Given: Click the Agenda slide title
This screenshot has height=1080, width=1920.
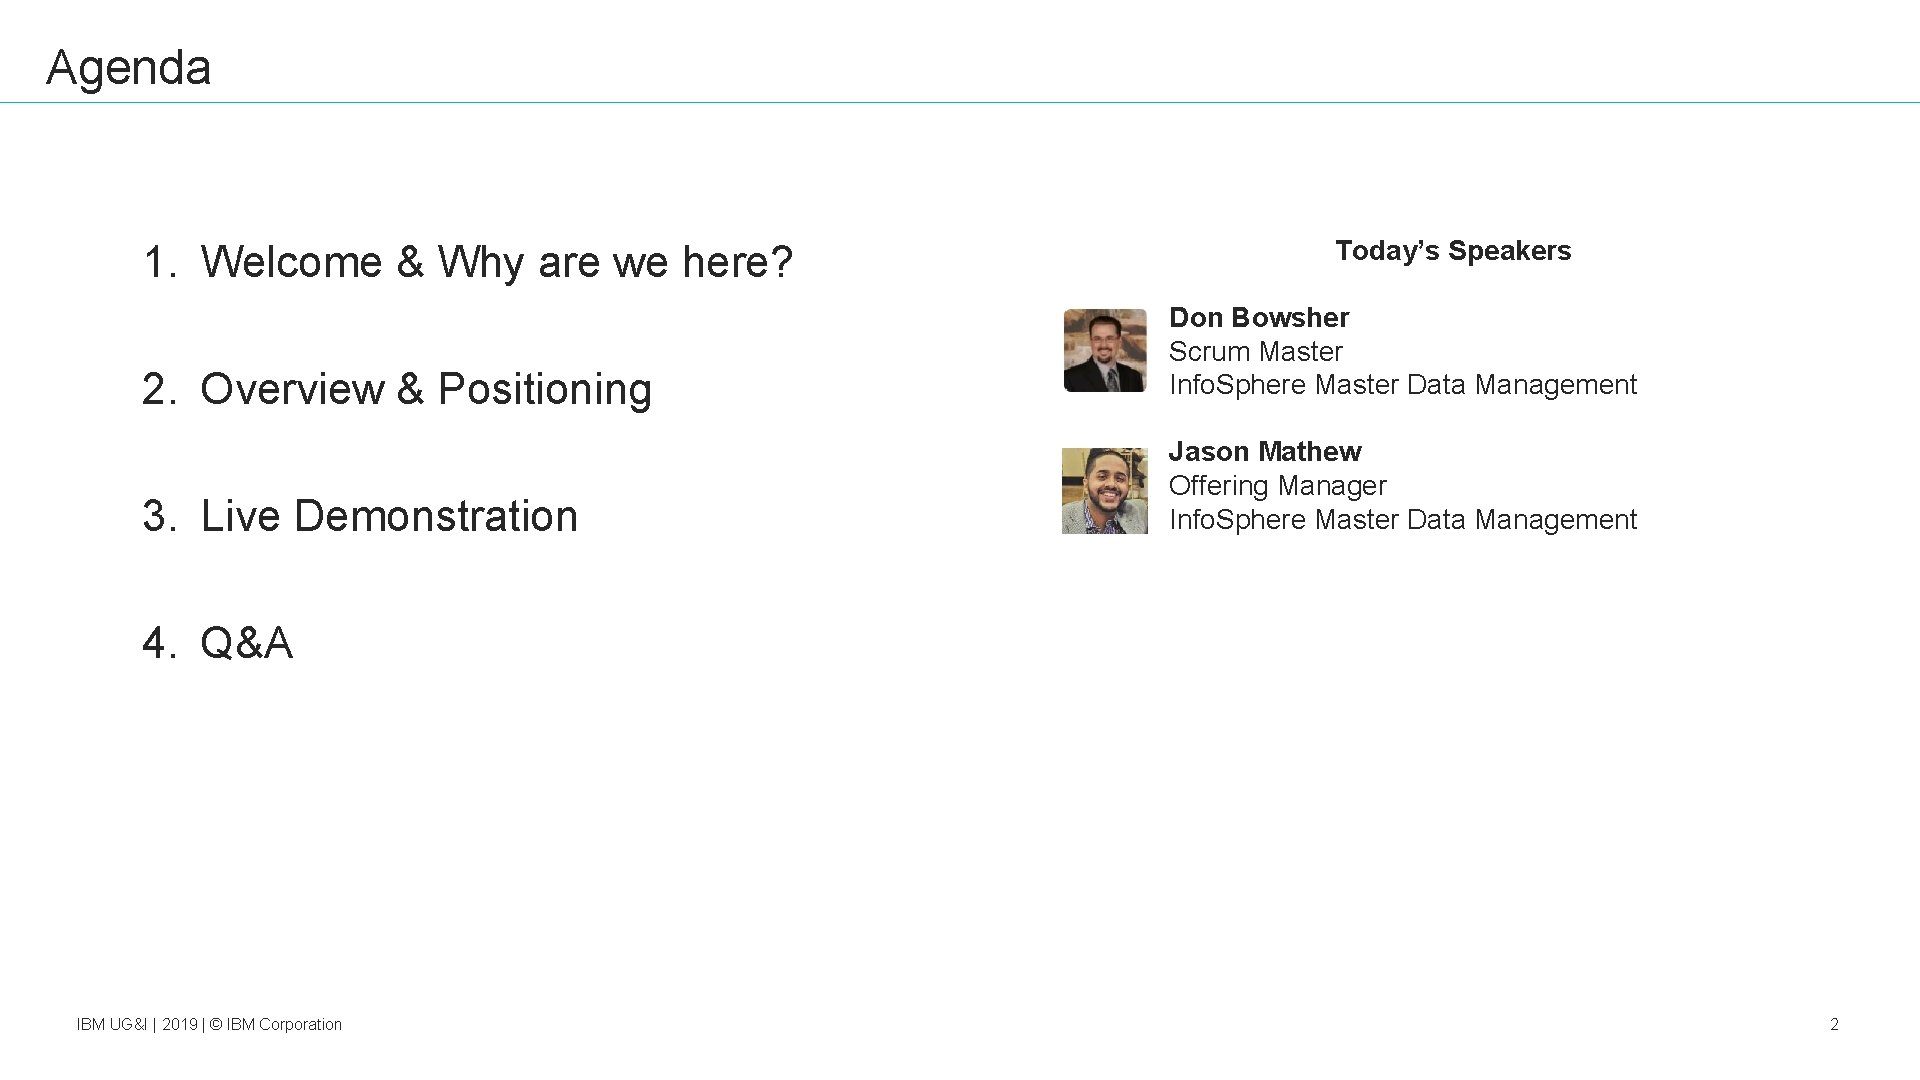Looking at the screenshot, I should (128, 68).
